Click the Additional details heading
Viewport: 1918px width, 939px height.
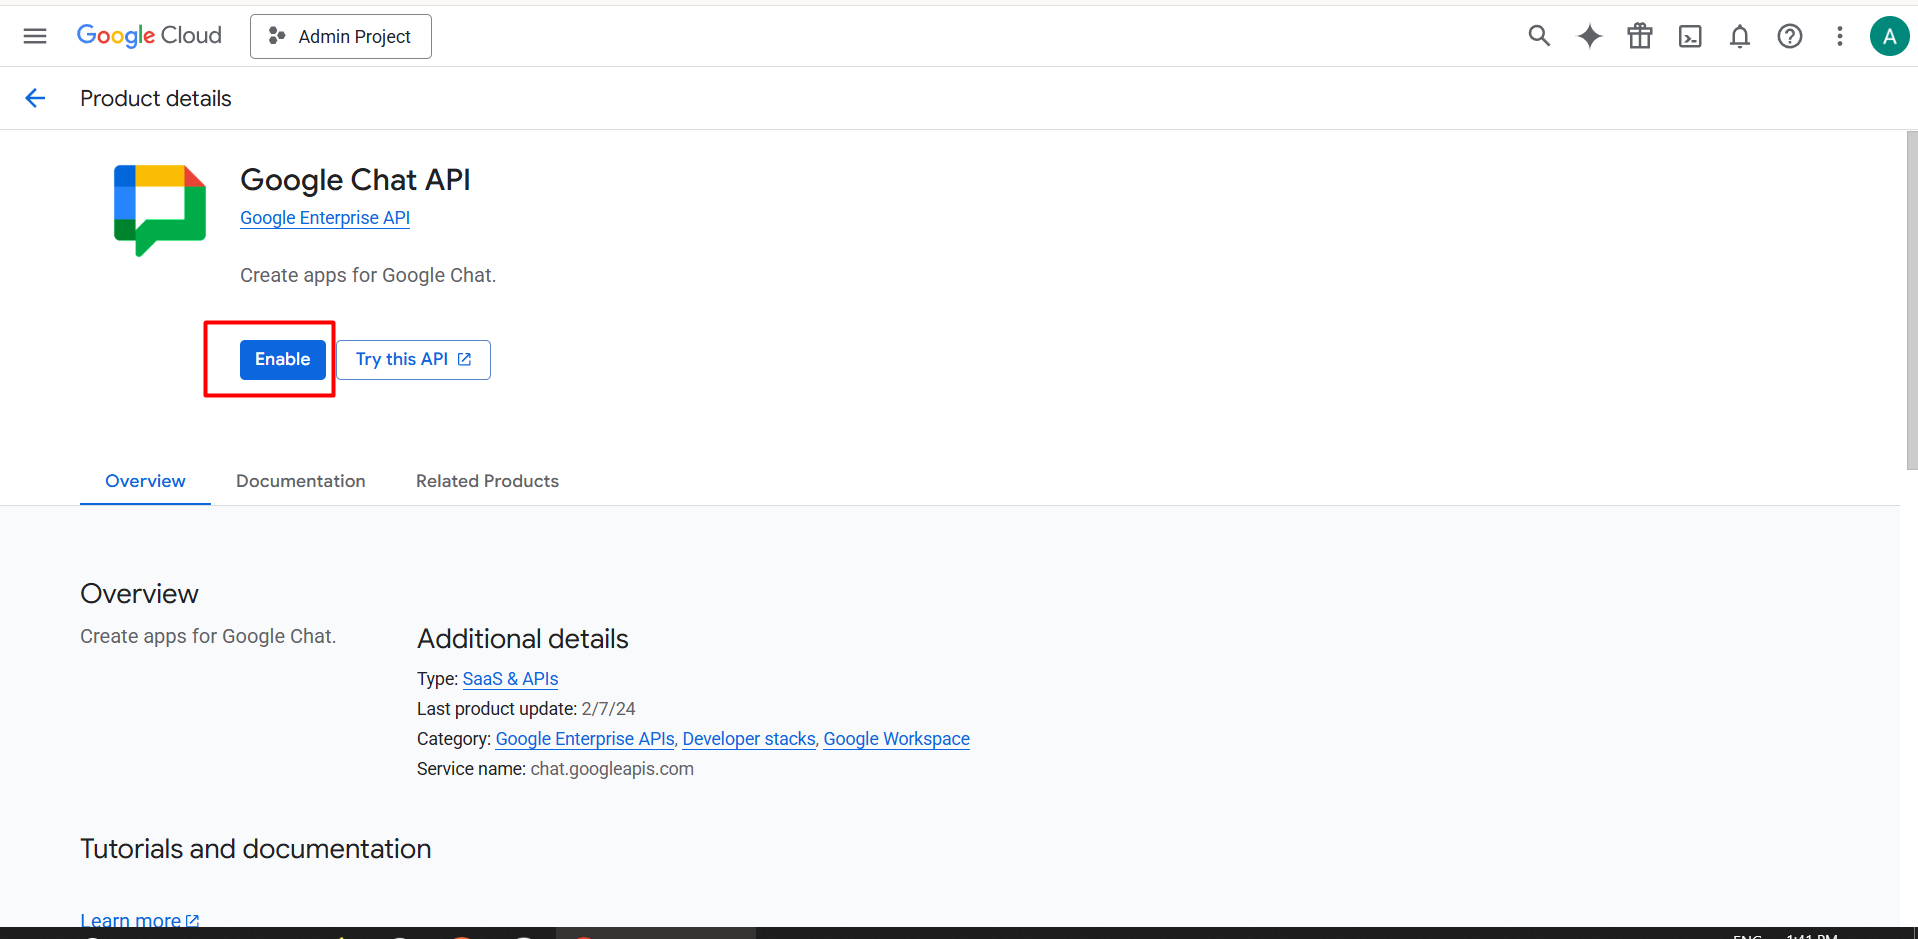pyautogui.click(x=523, y=639)
